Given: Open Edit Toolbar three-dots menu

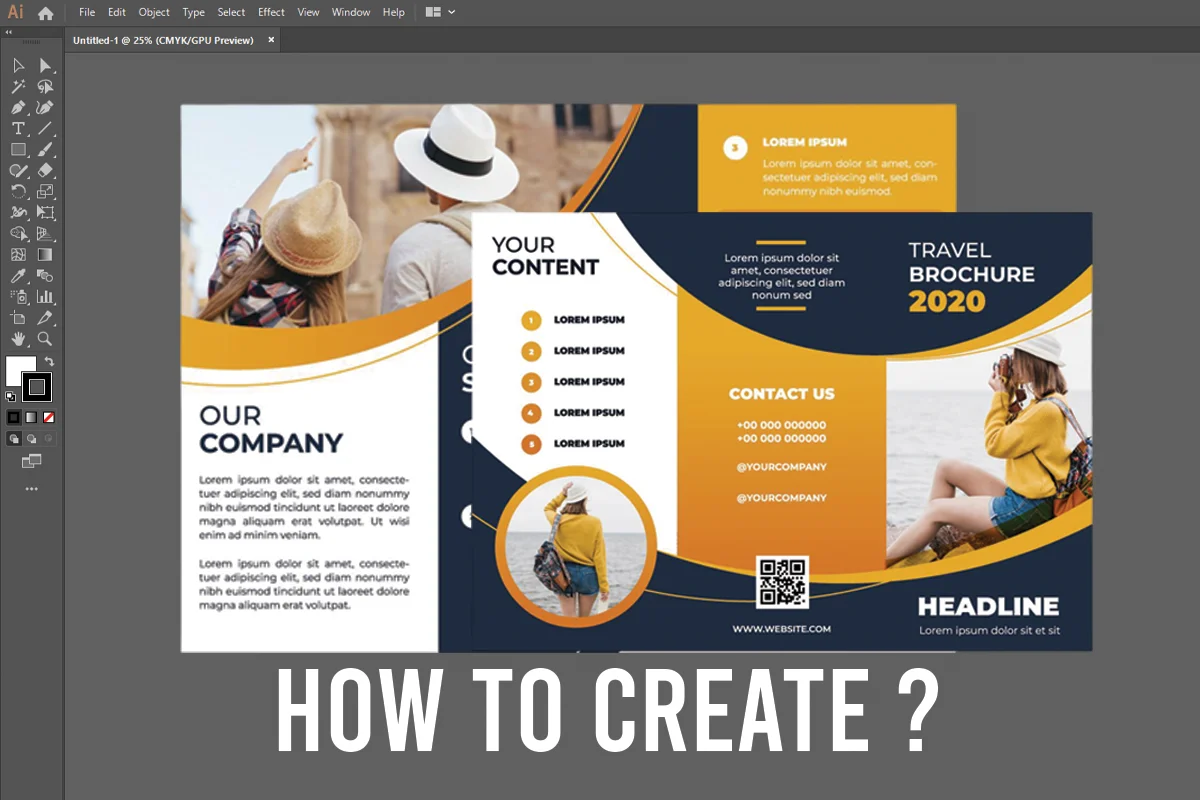Looking at the screenshot, I should 31,489.
